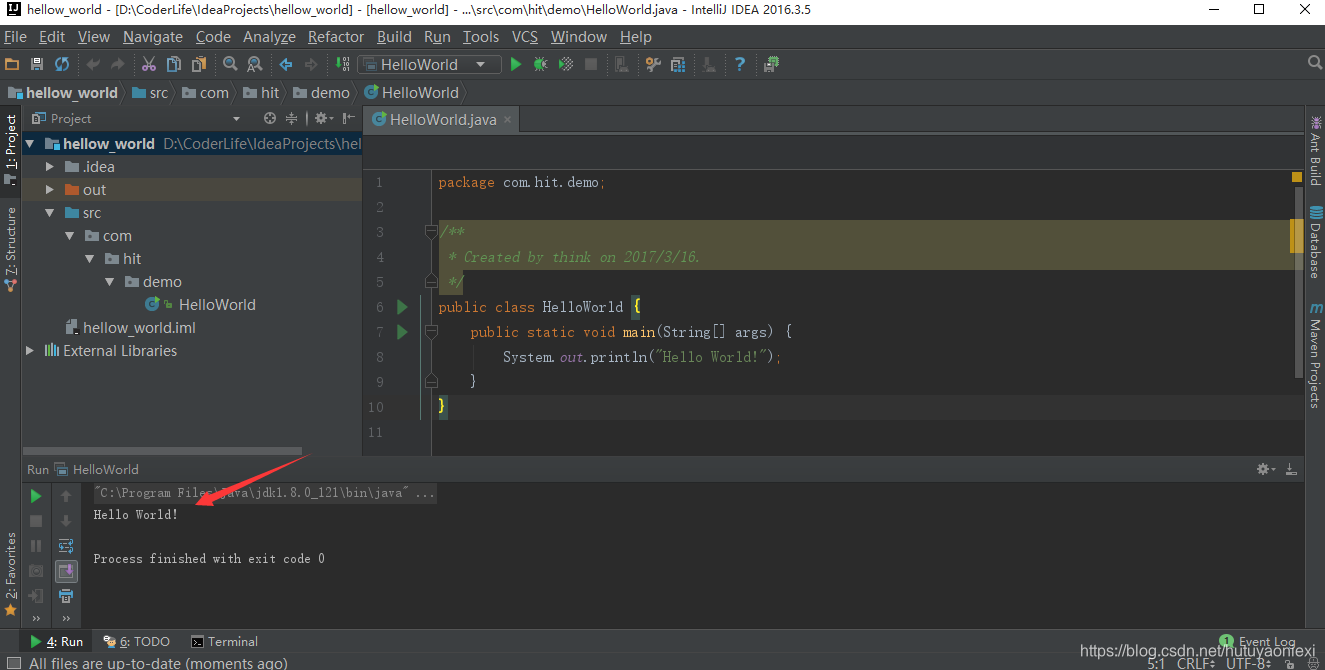Click the 4: Run bottom tab
This screenshot has height=670, width=1325.
[56, 641]
